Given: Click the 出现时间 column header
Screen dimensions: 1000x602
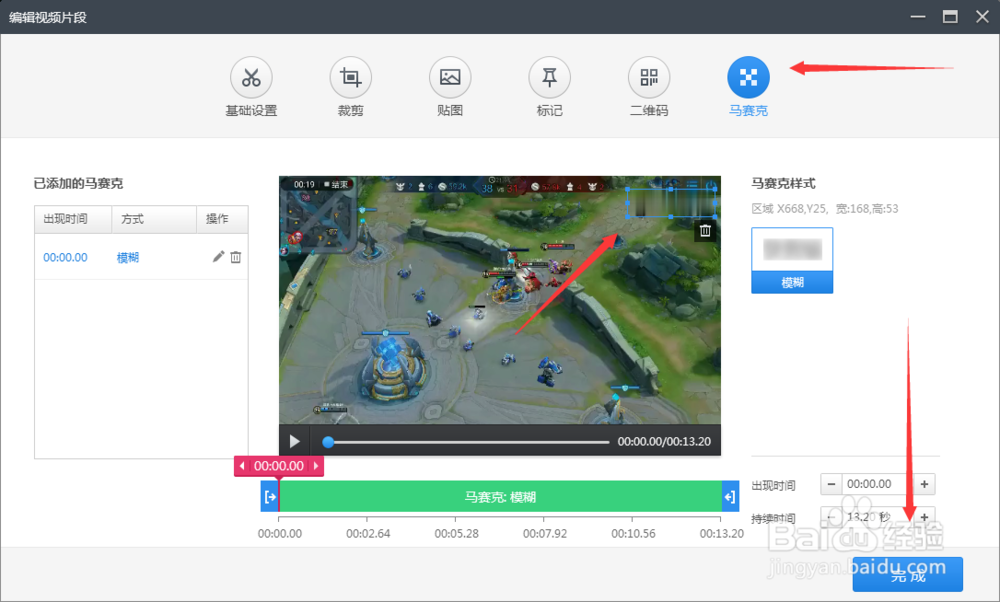Looking at the screenshot, I should click(73, 219).
